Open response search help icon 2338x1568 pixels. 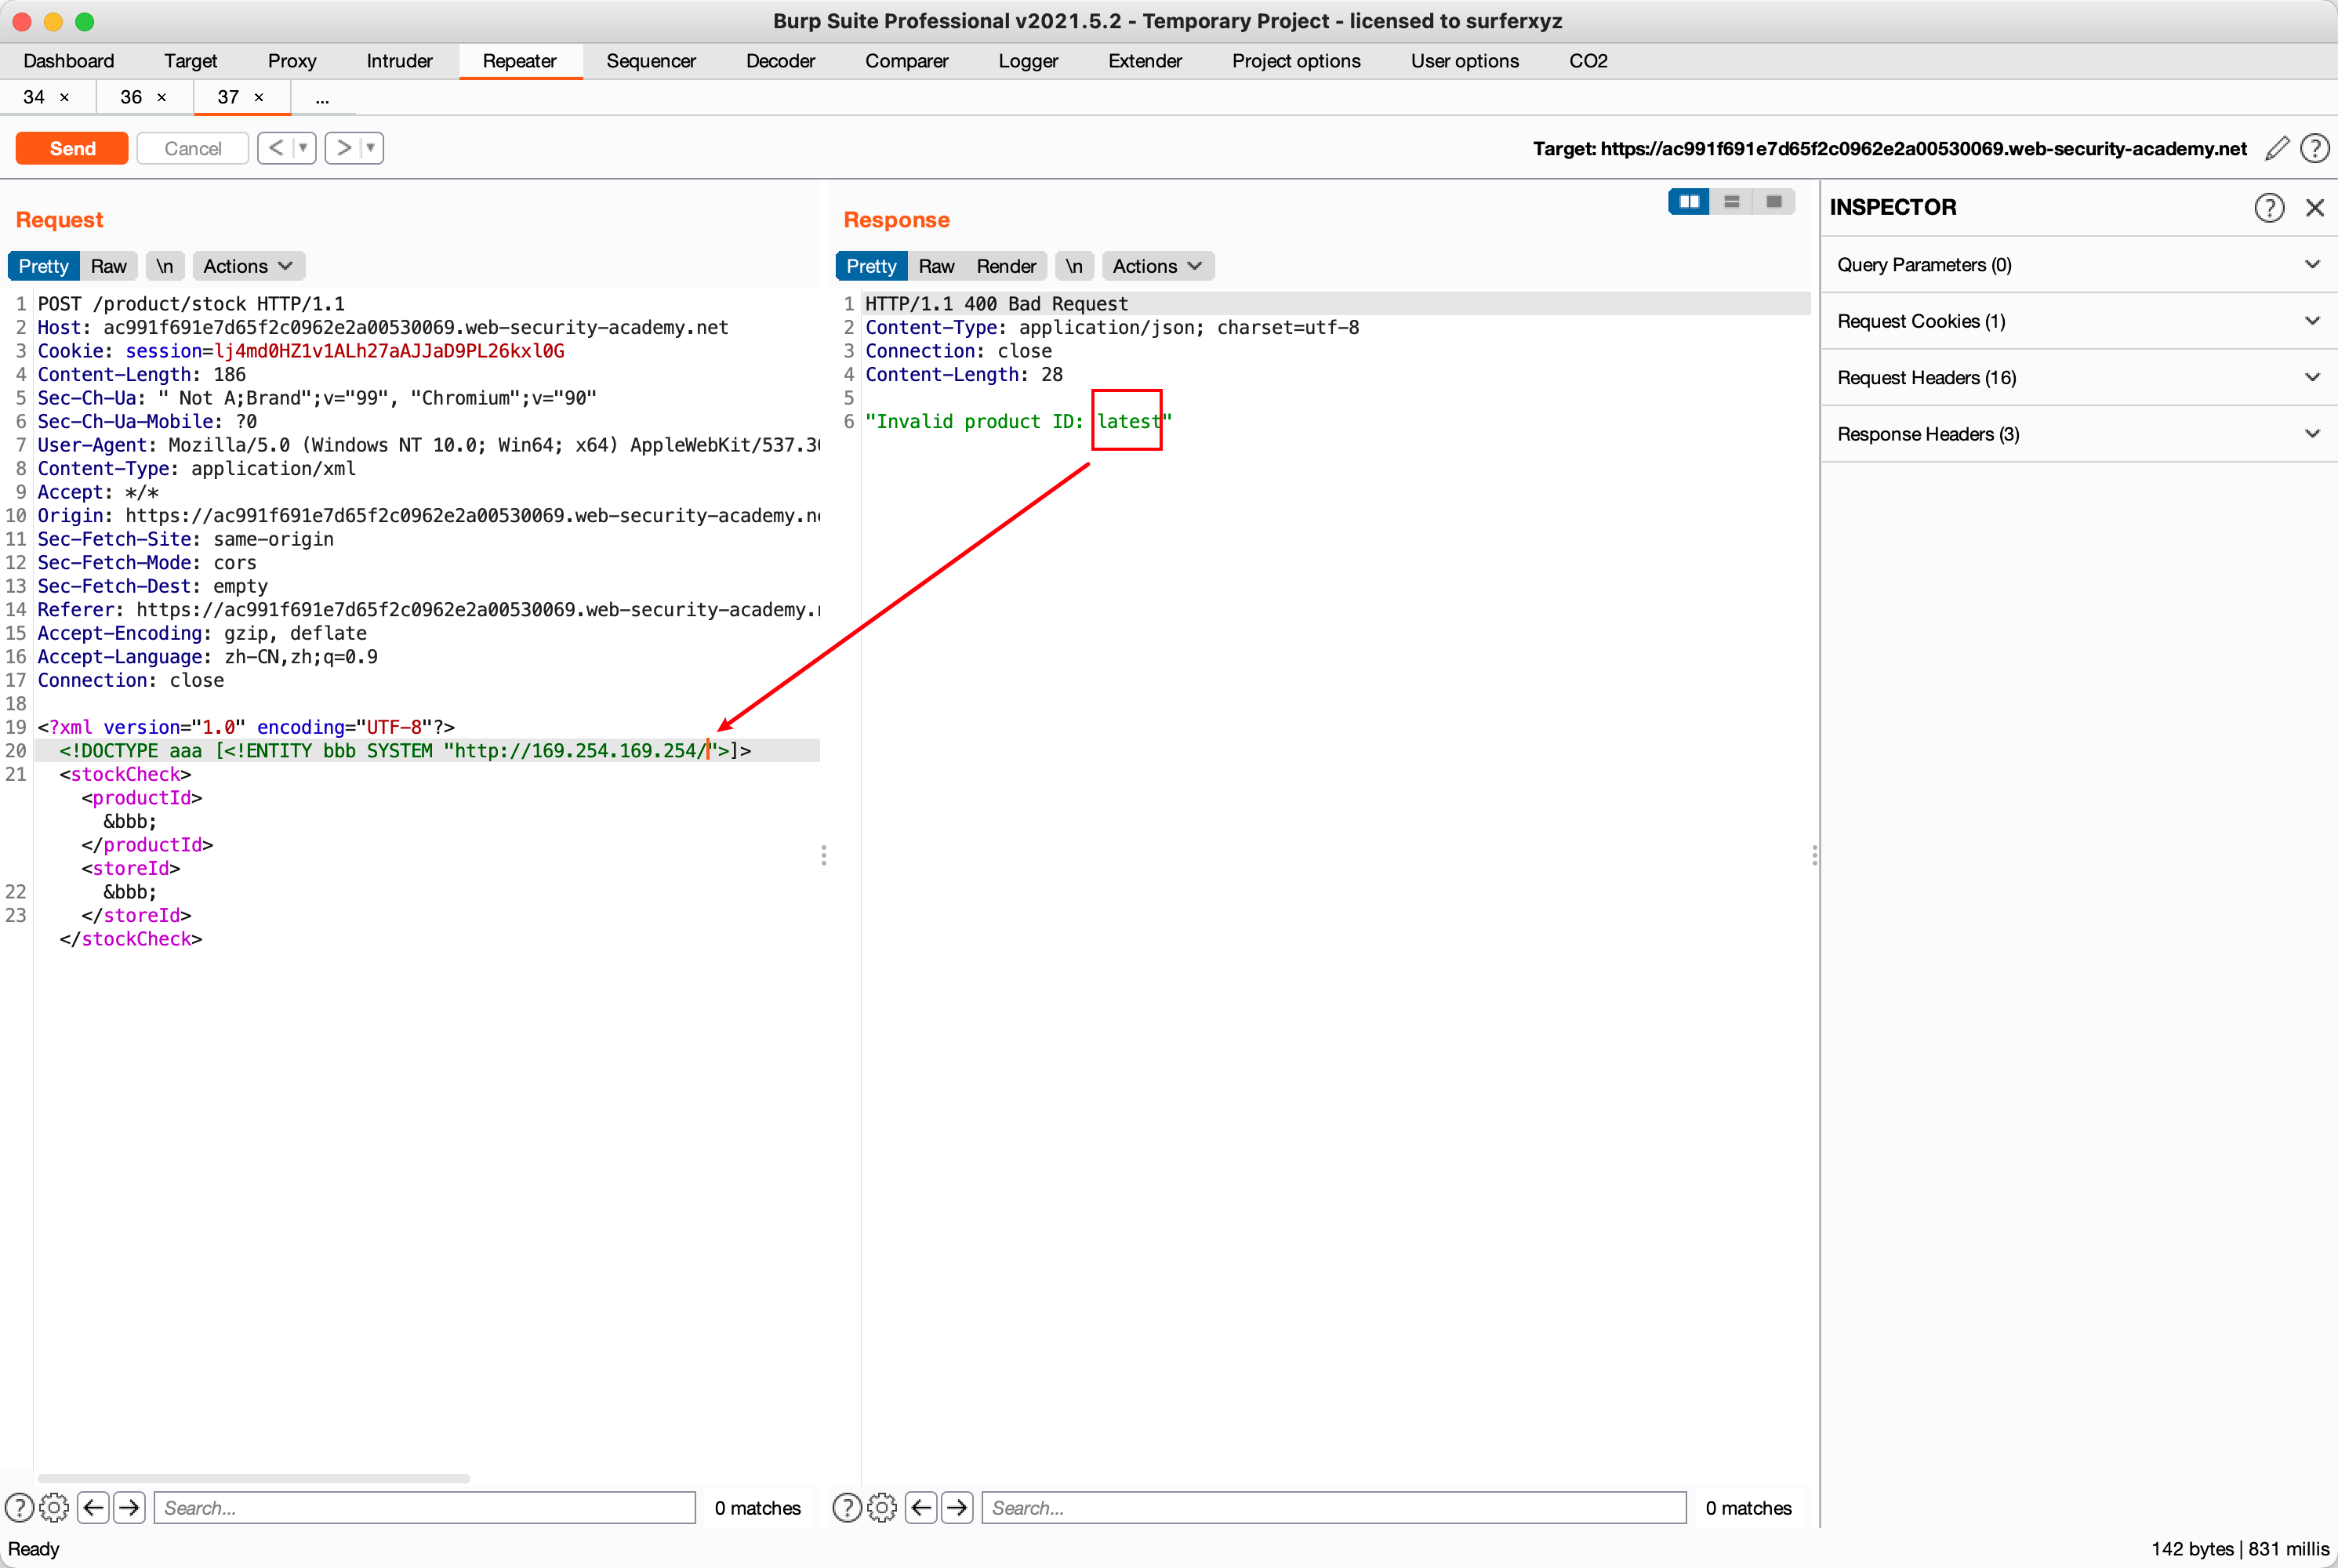[x=847, y=1507]
